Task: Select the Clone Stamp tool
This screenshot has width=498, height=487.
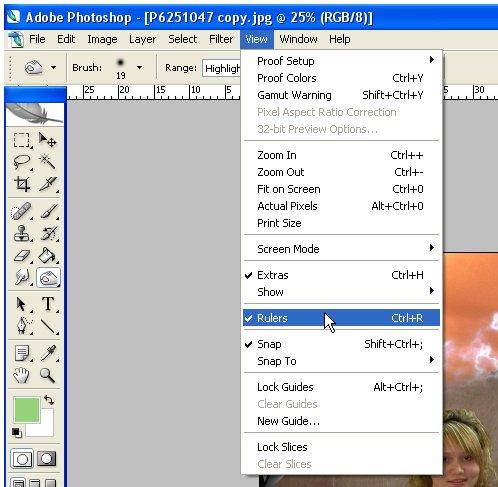Action: [21, 233]
